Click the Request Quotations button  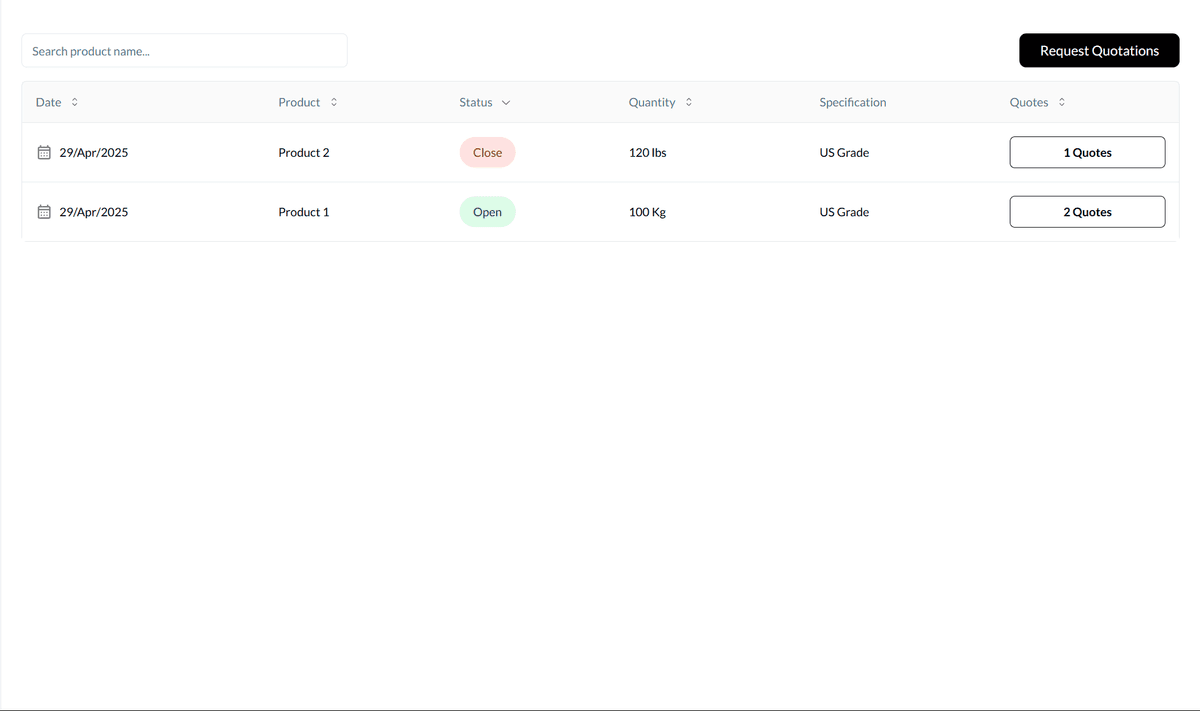point(1098,50)
